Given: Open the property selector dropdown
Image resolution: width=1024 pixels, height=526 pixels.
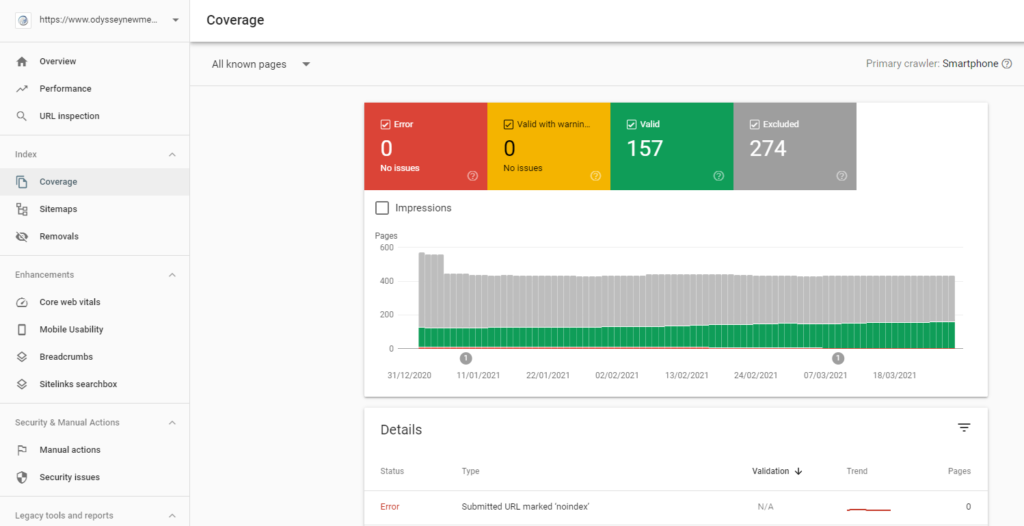Looking at the screenshot, I should coord(175,20).
